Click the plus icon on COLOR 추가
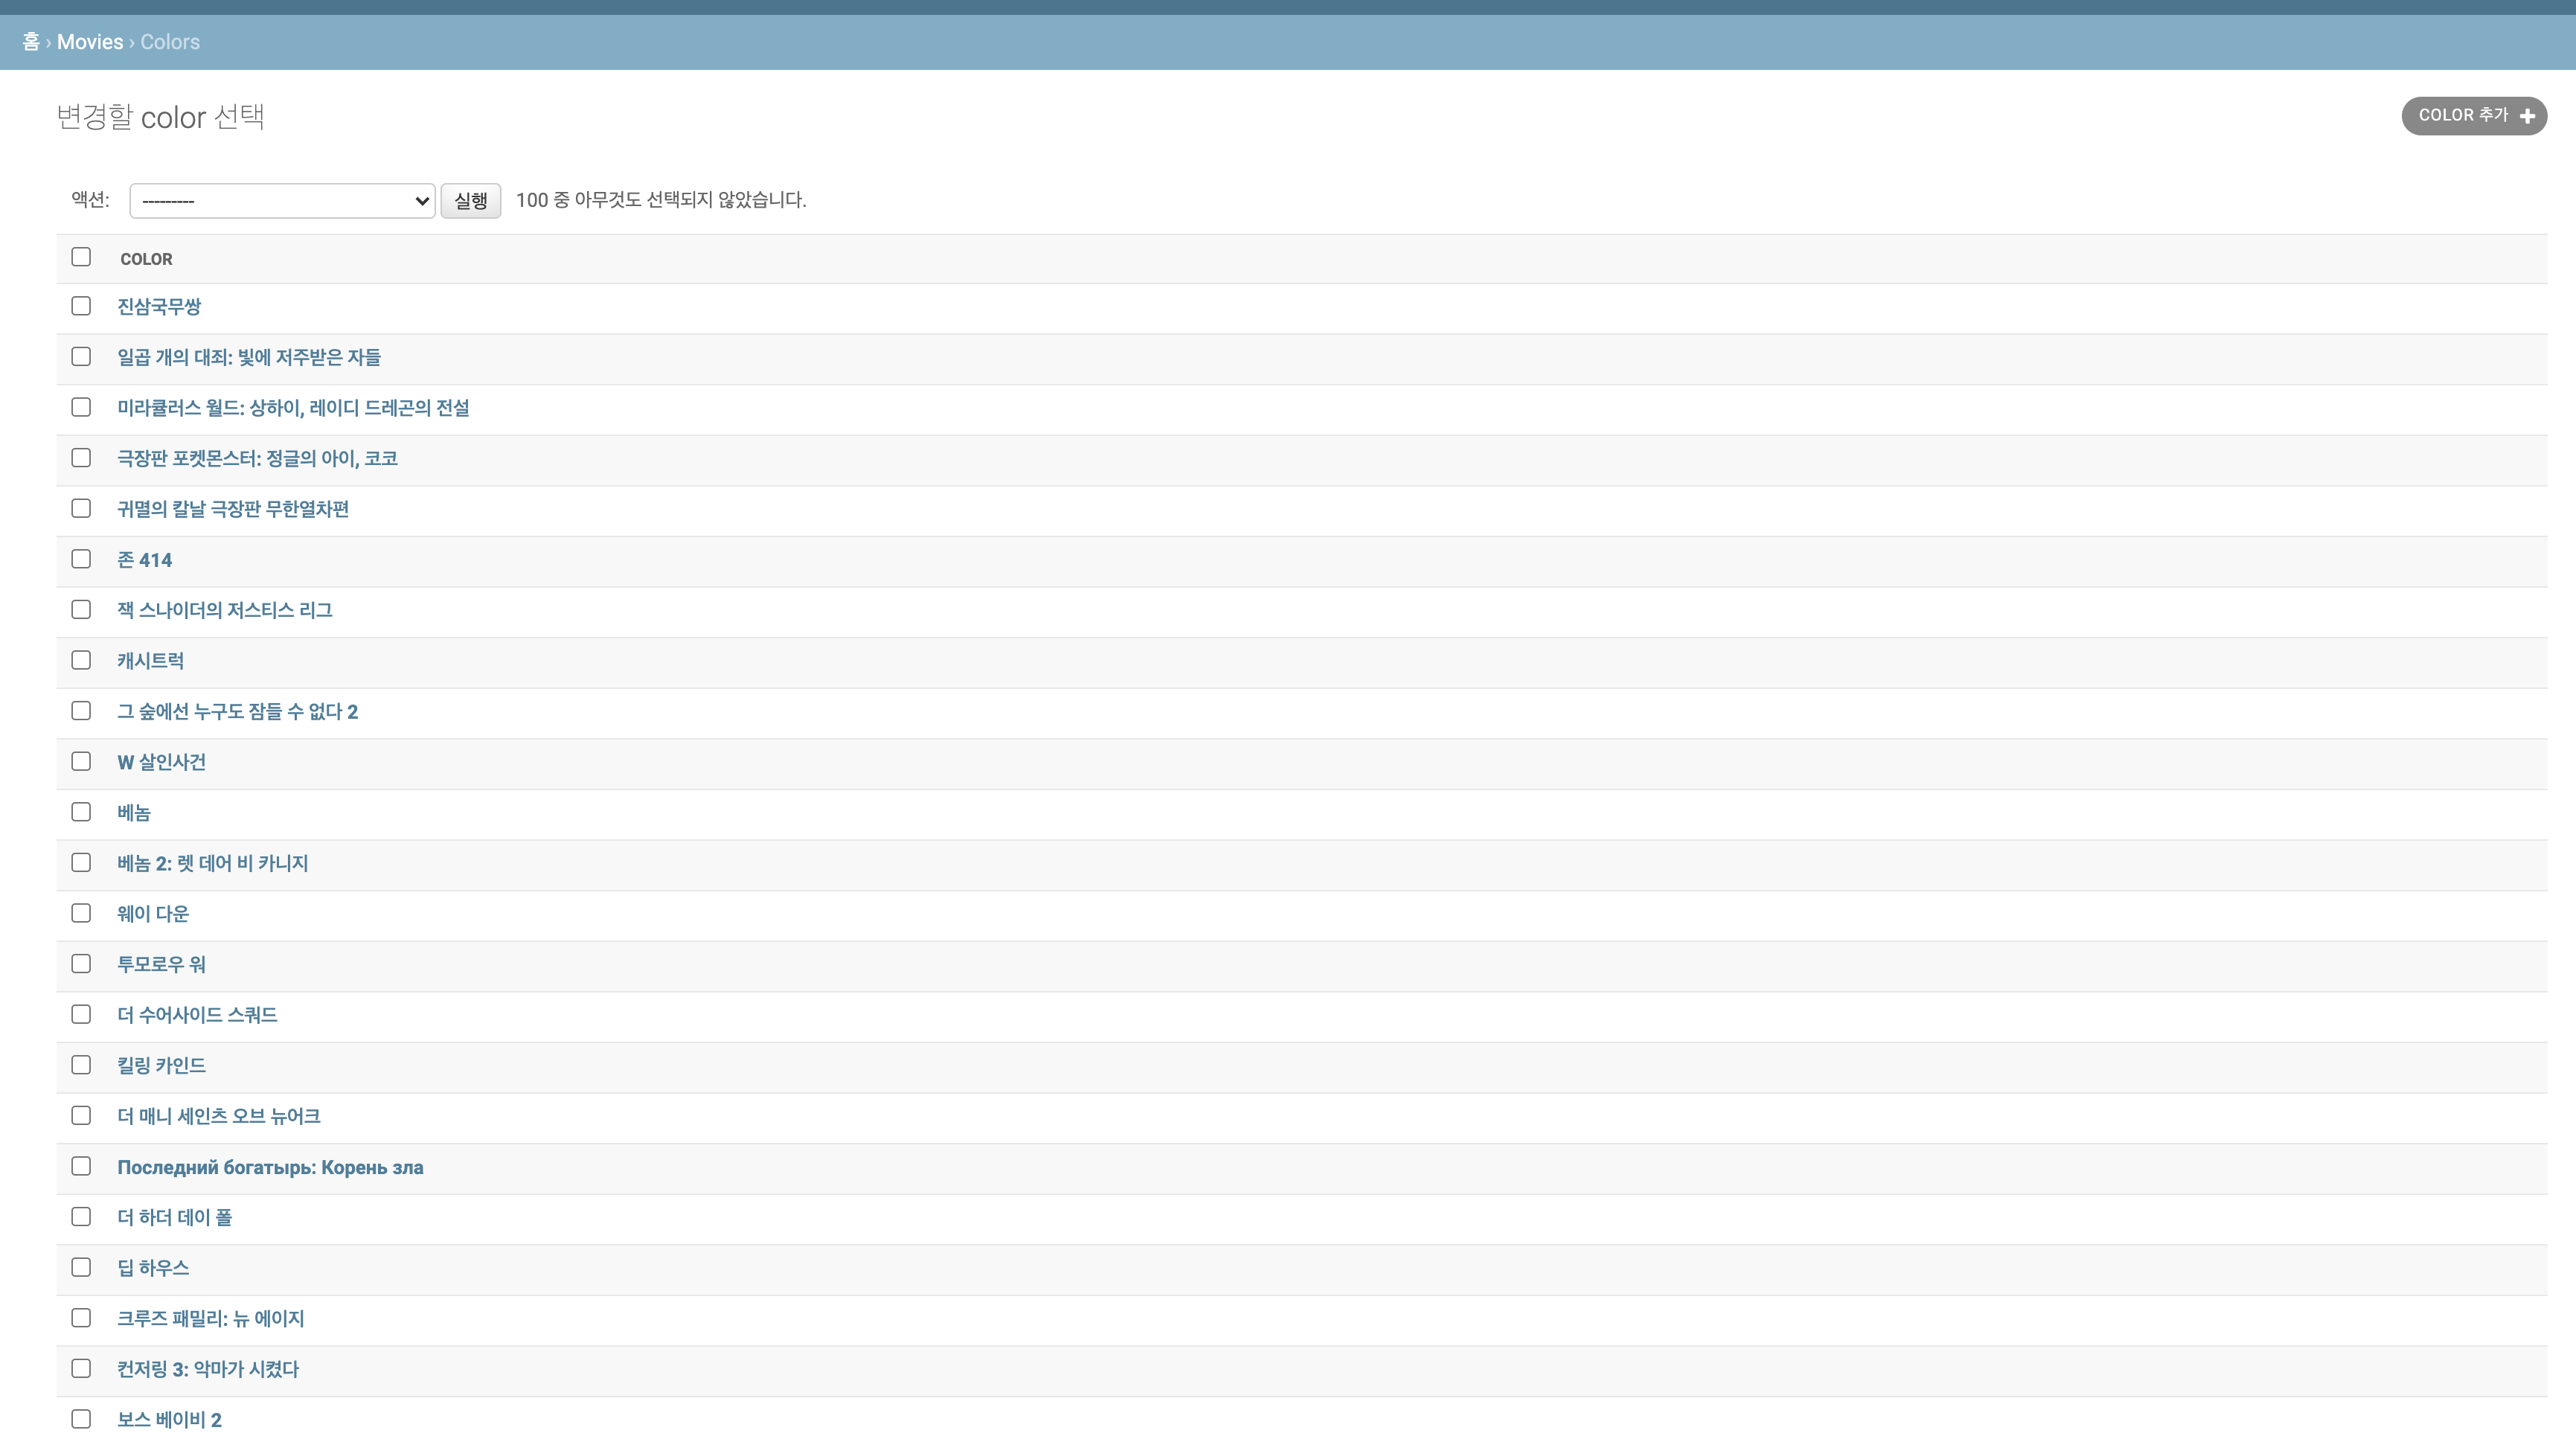Image resolution: width=2576 pixels, height=1439 pixels. [2527, 116]
